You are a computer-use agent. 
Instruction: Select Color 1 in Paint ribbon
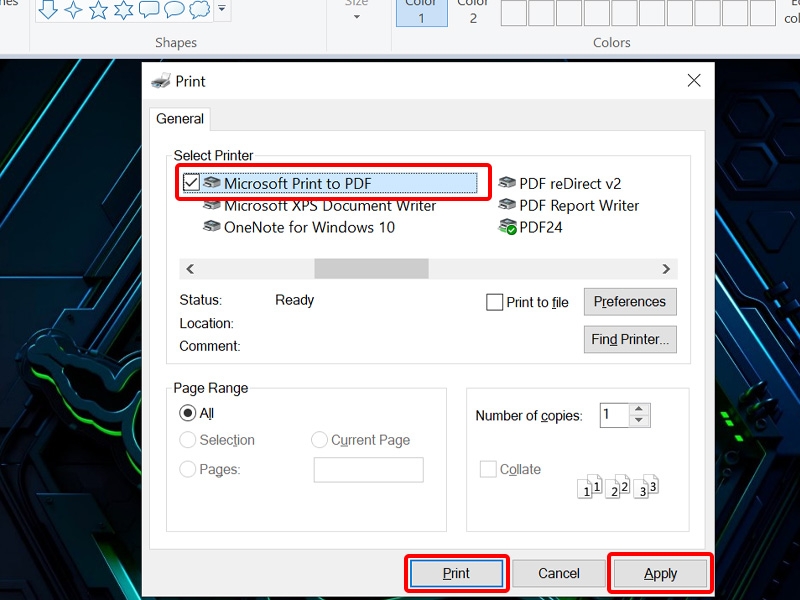pyautogui.click(x=421, y=13)
